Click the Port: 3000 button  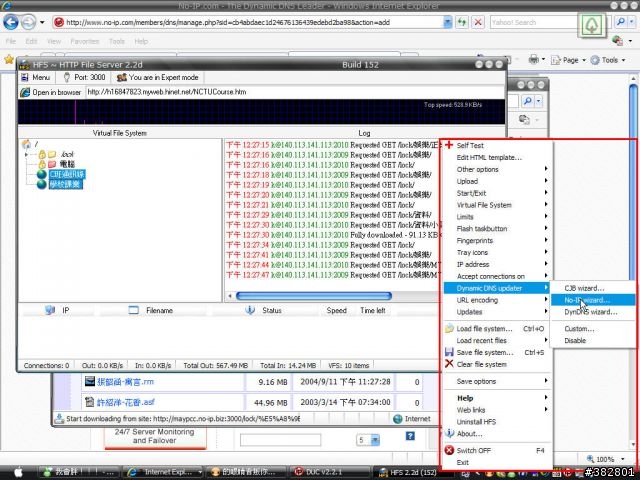tap(84, 77)
